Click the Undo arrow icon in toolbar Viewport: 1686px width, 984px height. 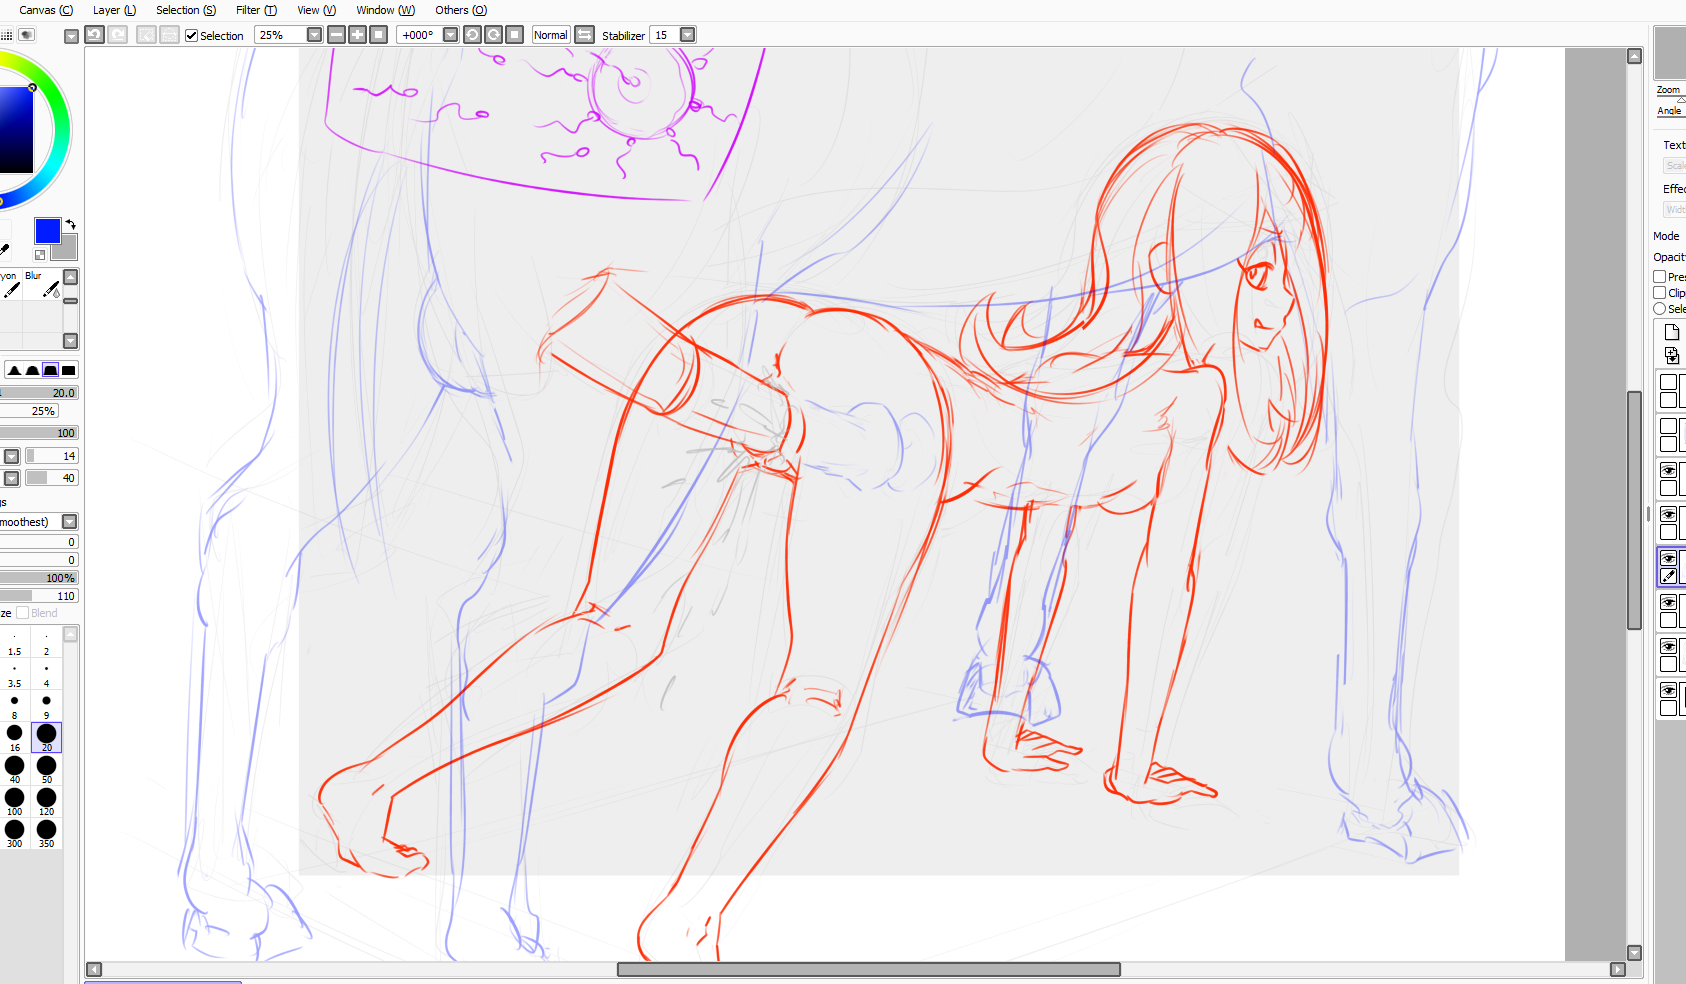click(x=94, y=35)
